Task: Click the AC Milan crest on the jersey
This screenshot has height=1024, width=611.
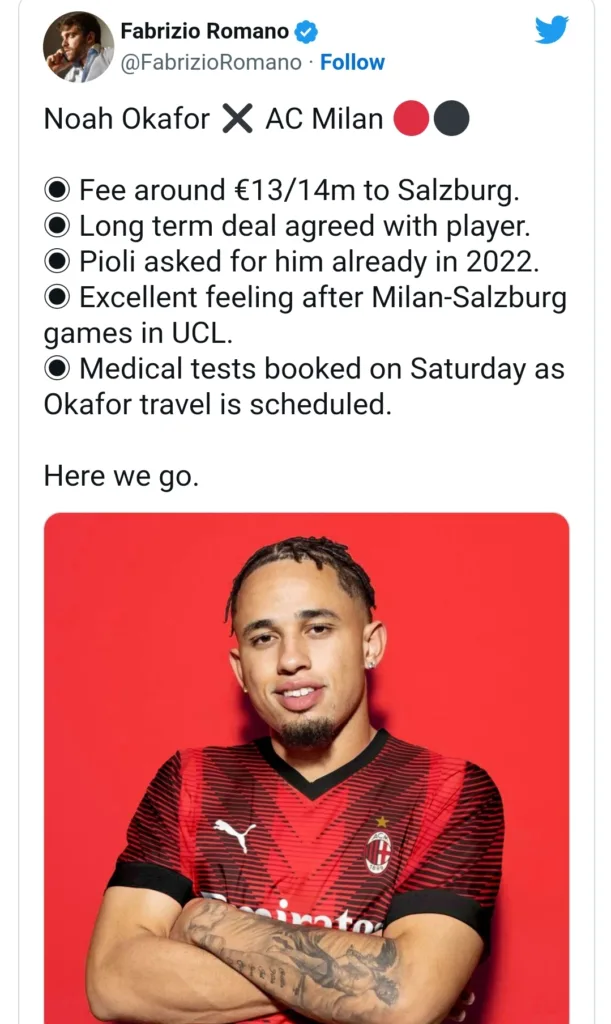Action: 379,853
